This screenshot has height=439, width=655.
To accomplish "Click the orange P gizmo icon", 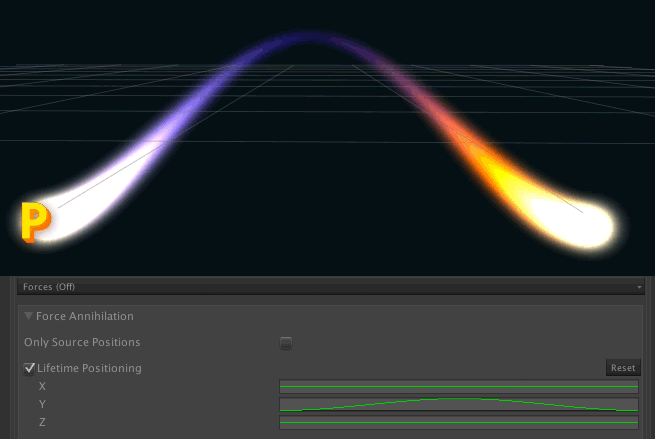I will pos(35,222).
